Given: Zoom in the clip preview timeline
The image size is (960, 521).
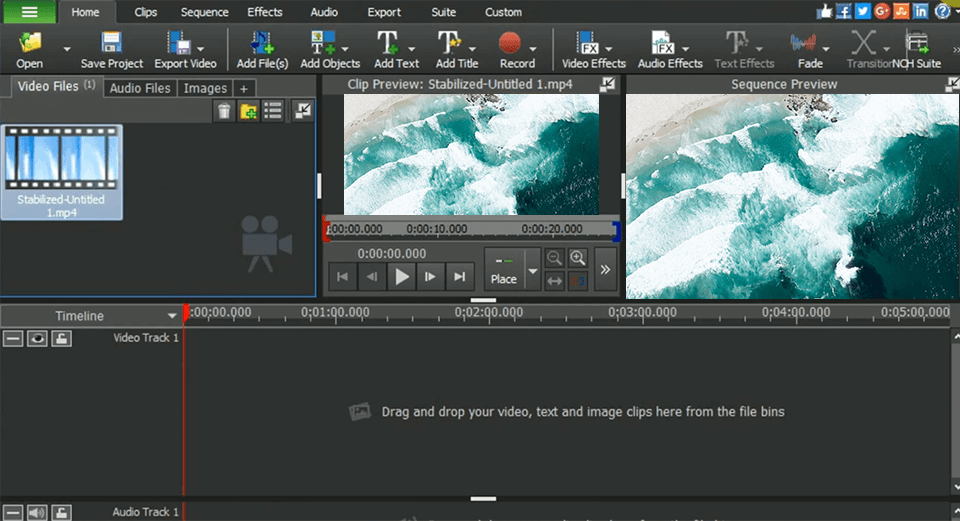Looking at the screenshot, I should click(577, 258).
